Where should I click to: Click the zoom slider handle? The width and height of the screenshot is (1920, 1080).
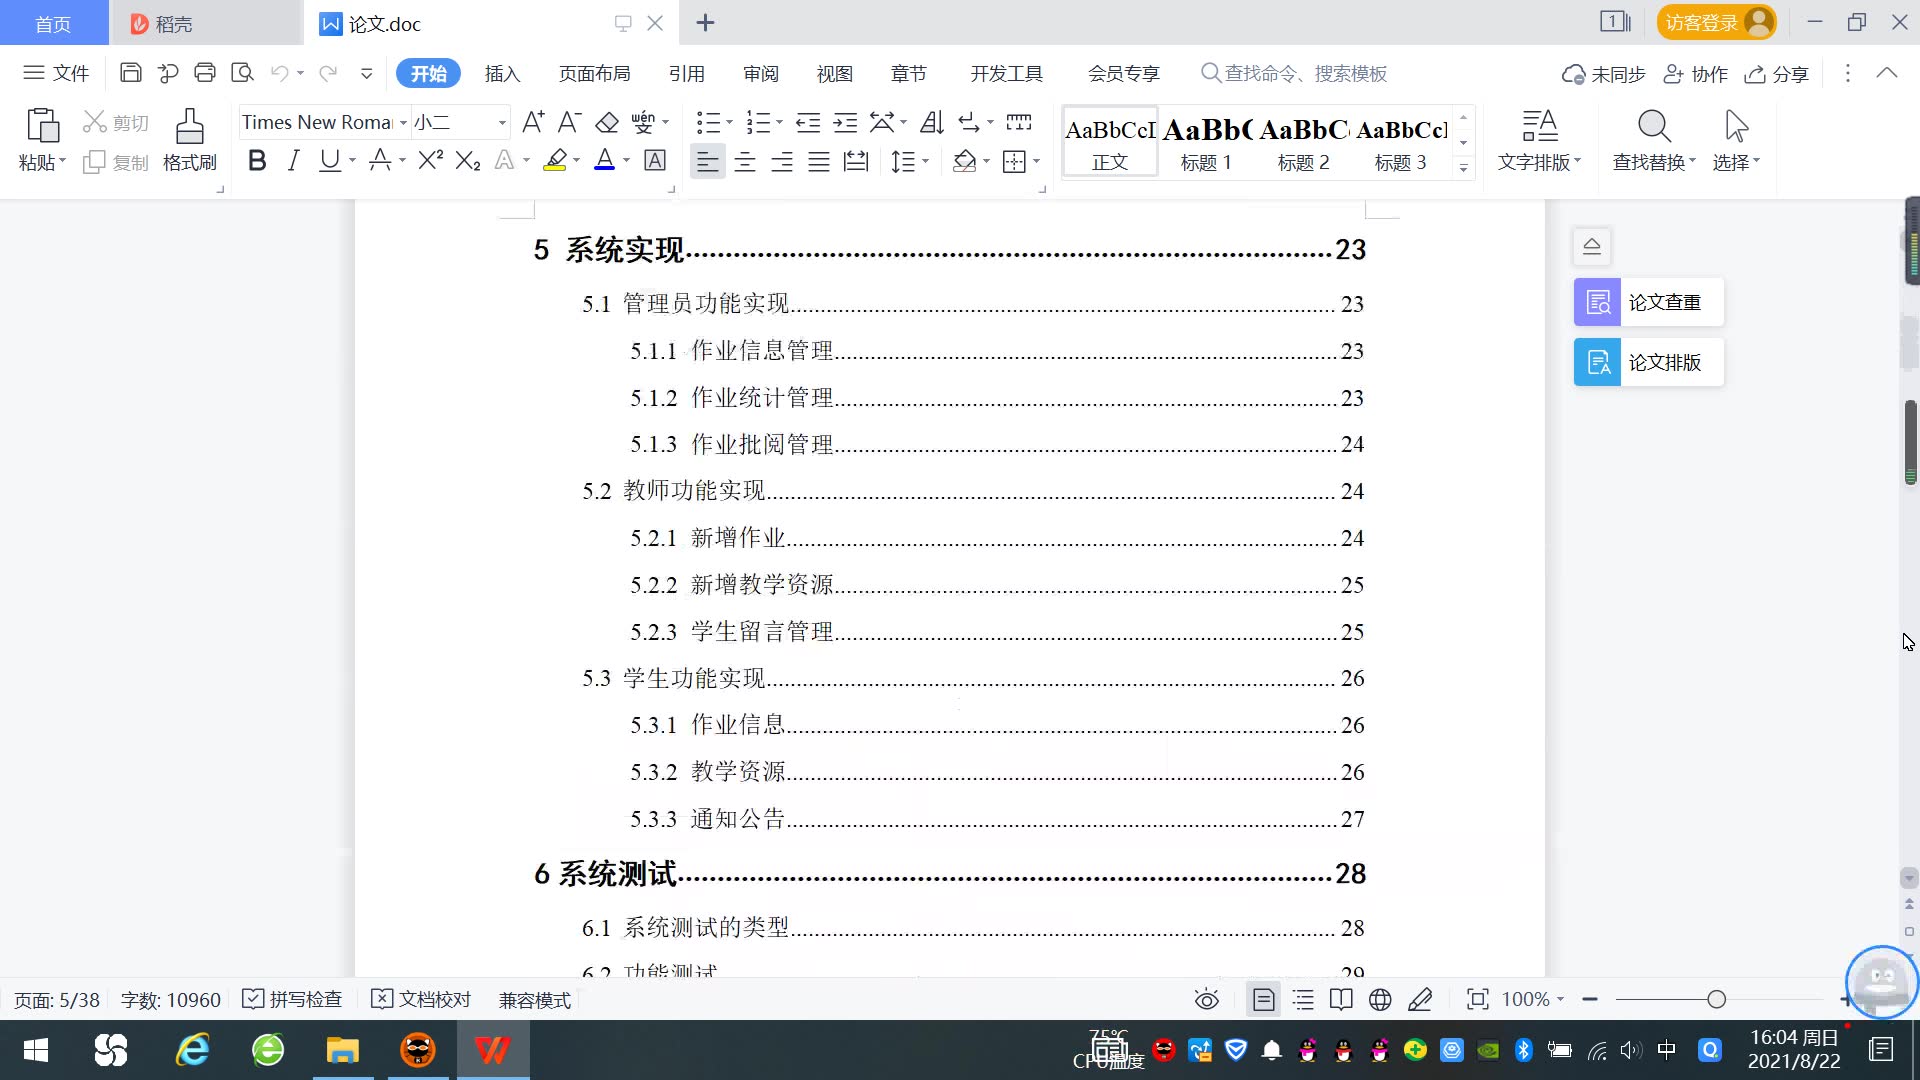pos(1716,999)
